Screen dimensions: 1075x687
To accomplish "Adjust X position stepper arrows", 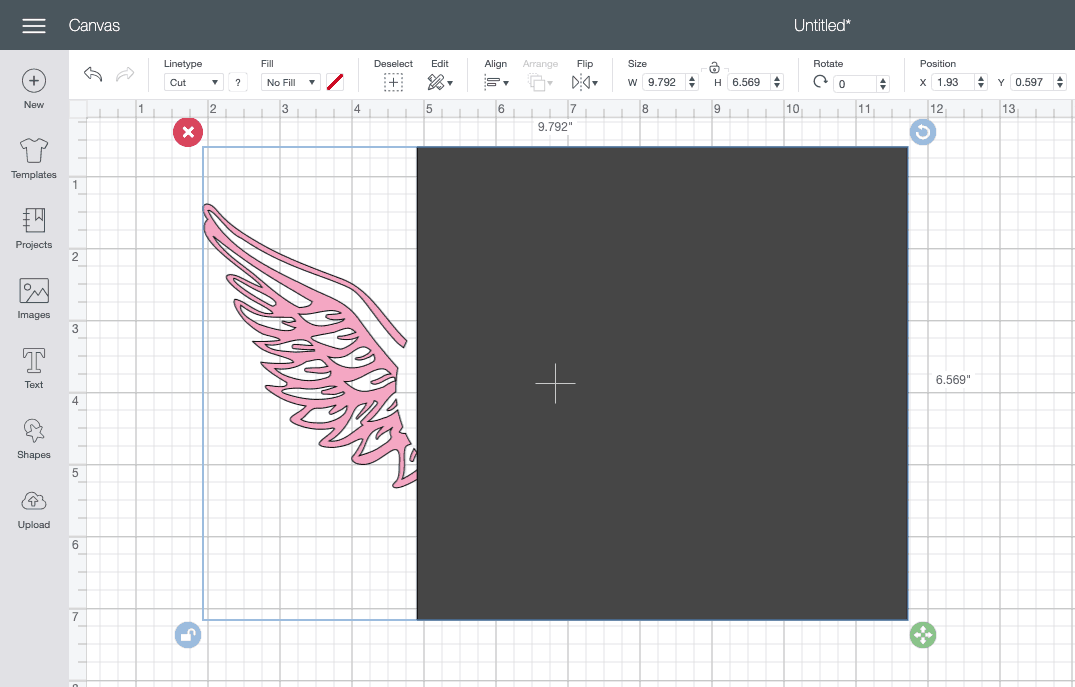I will 981,82.
